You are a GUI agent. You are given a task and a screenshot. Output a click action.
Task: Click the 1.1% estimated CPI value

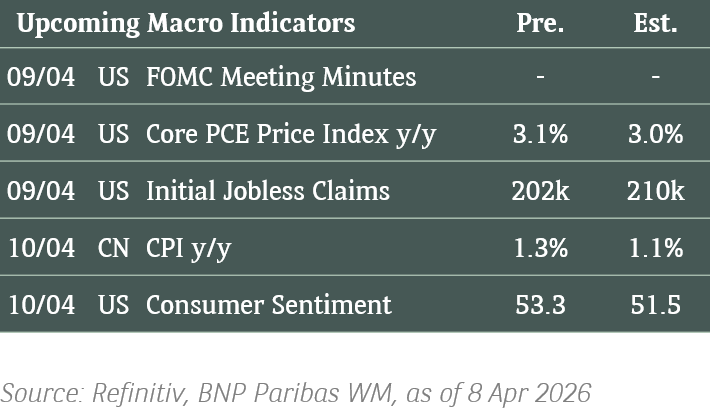click(x=656, y=248)
